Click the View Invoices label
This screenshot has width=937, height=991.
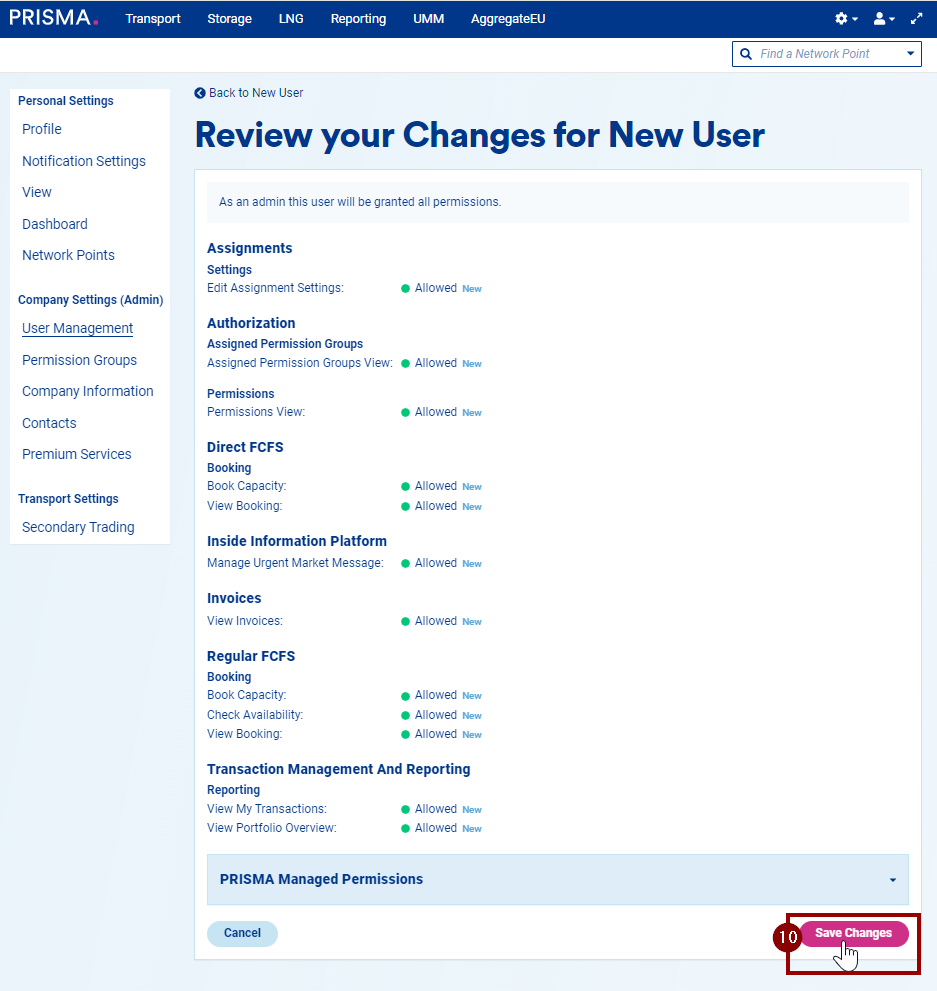[245, 621]
